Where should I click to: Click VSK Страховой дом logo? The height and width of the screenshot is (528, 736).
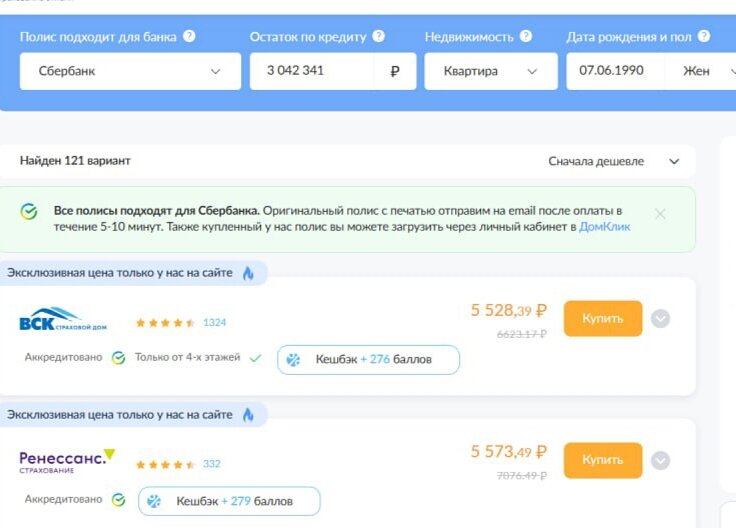coord(64,321)
